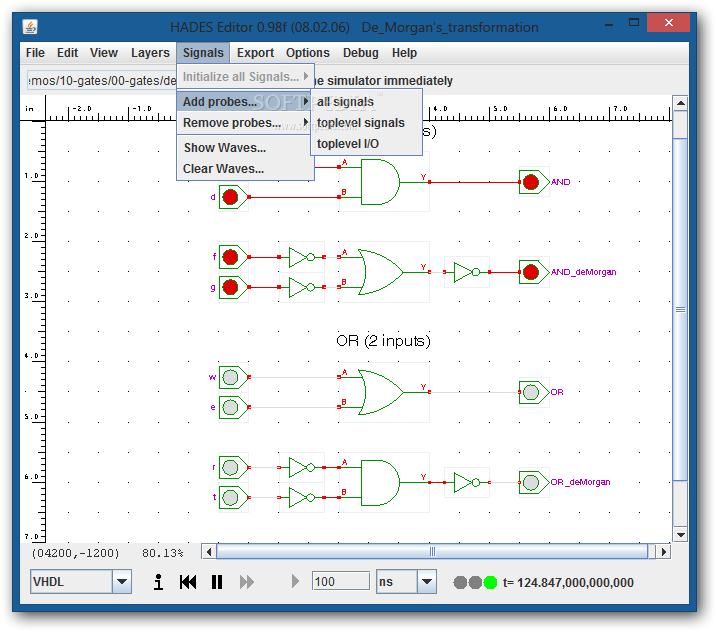The width and height of the screenshot is (717, 632).
Task: Toggle input switch e
Action: coord(232,407)
